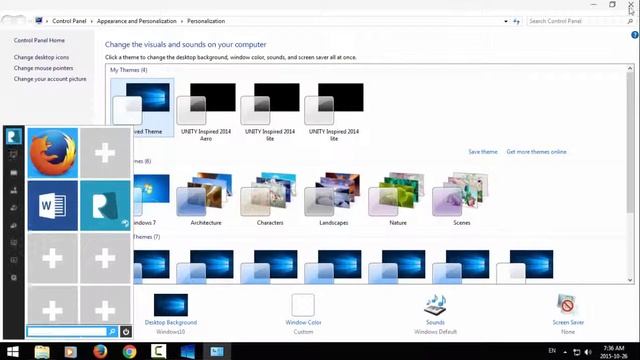The height and width of the screenshot is (360, 640).
Task: Open the network tray icon
Action: 576,352
